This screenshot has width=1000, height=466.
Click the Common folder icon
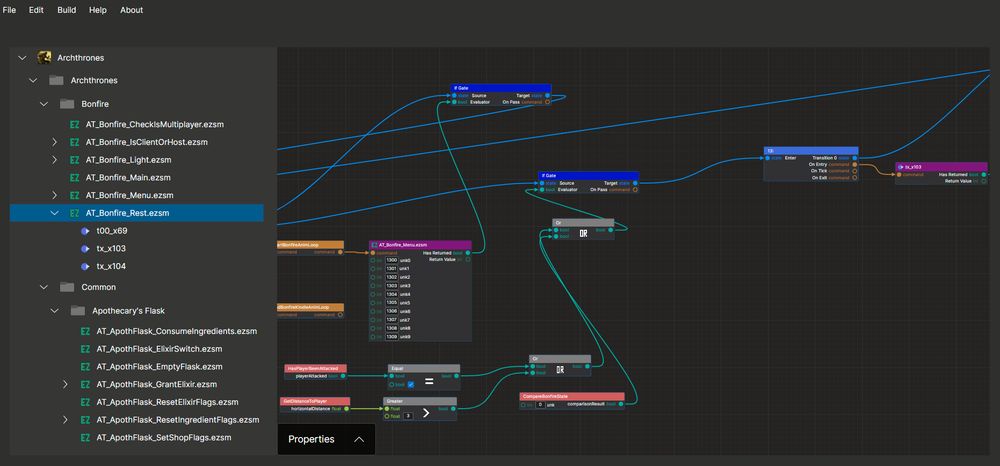[67, 287]
